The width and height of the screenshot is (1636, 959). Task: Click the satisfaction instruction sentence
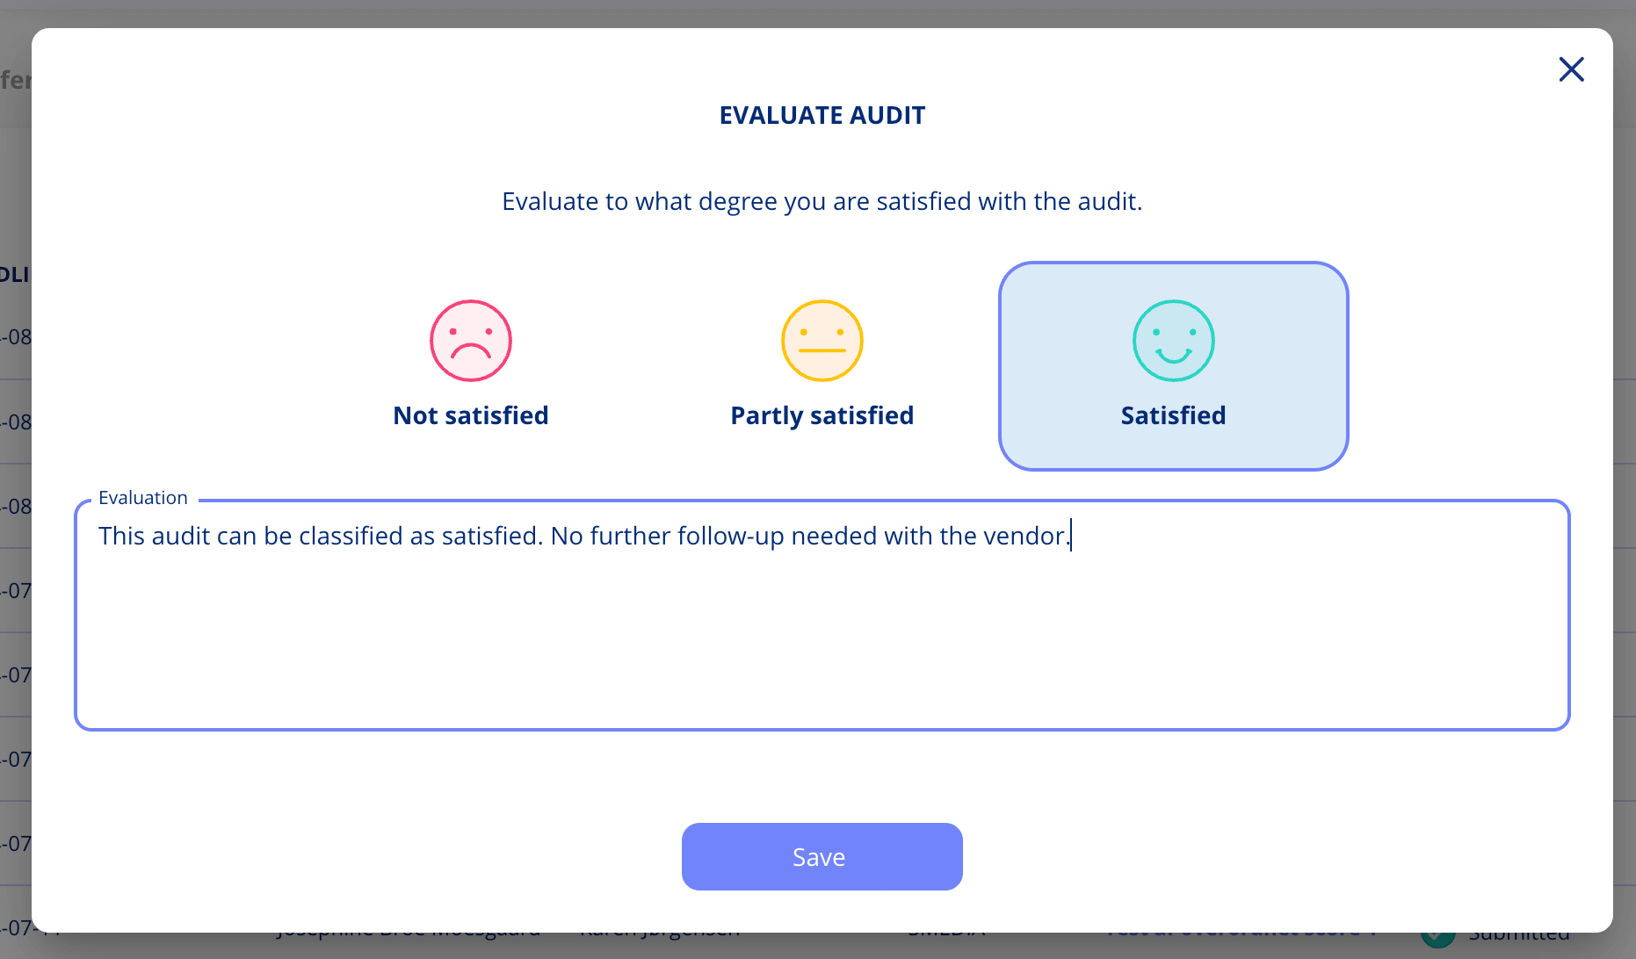coord(822,201)
